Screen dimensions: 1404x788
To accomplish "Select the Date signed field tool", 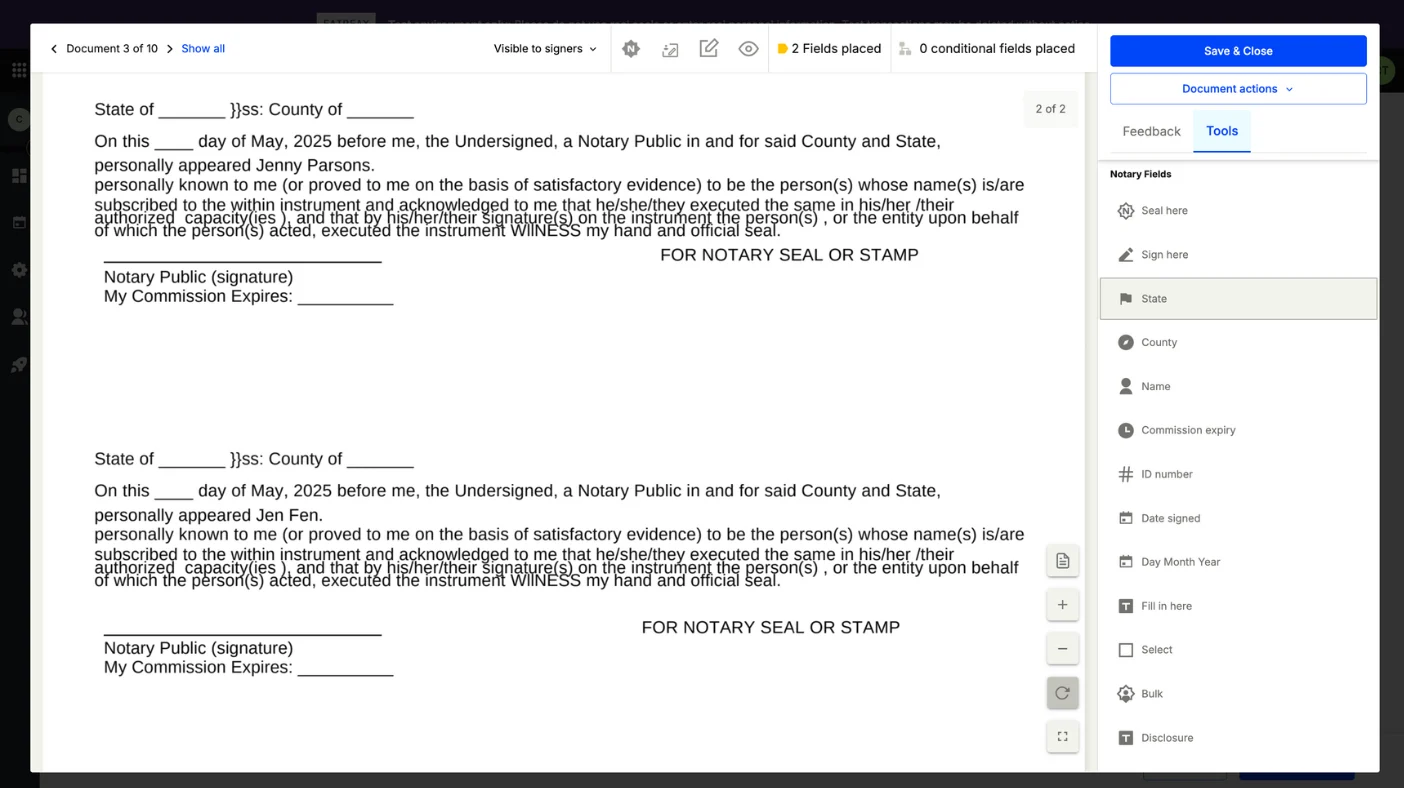I will click(x=1238, y=518).
